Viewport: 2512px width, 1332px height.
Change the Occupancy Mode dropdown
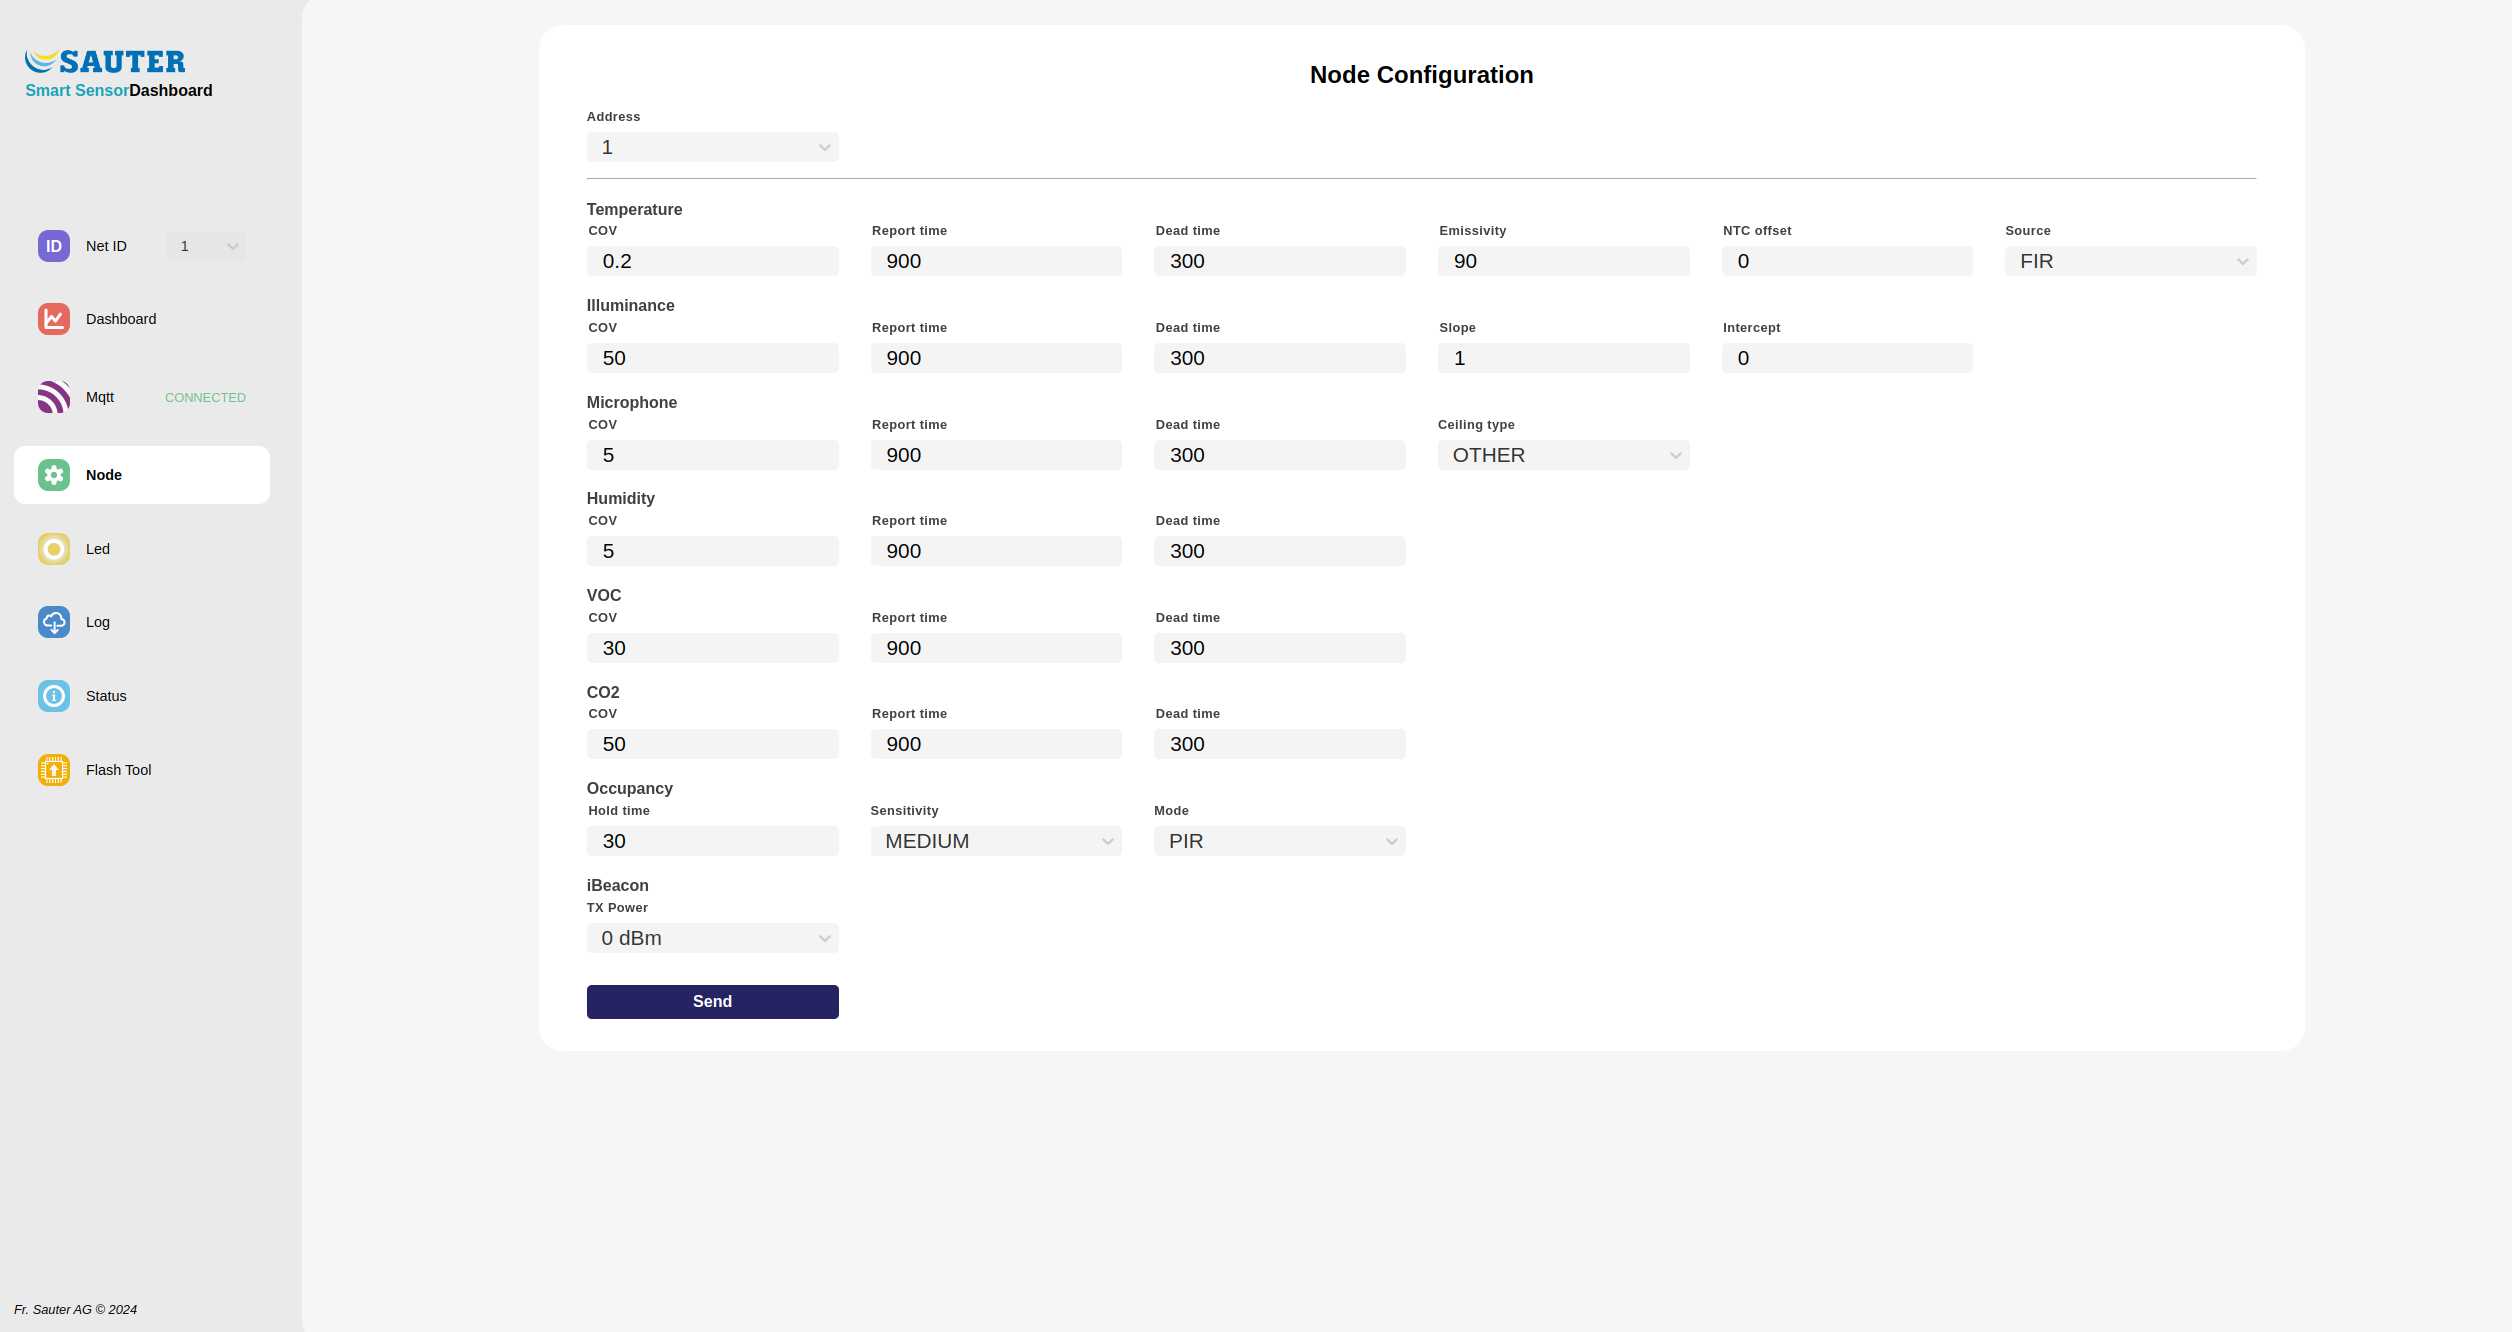pyautogui.click(x=1279, y=842)
